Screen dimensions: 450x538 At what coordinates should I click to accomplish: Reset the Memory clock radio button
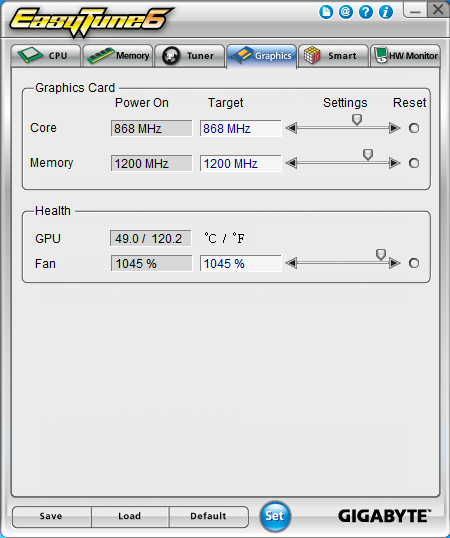tap(414, 163)
